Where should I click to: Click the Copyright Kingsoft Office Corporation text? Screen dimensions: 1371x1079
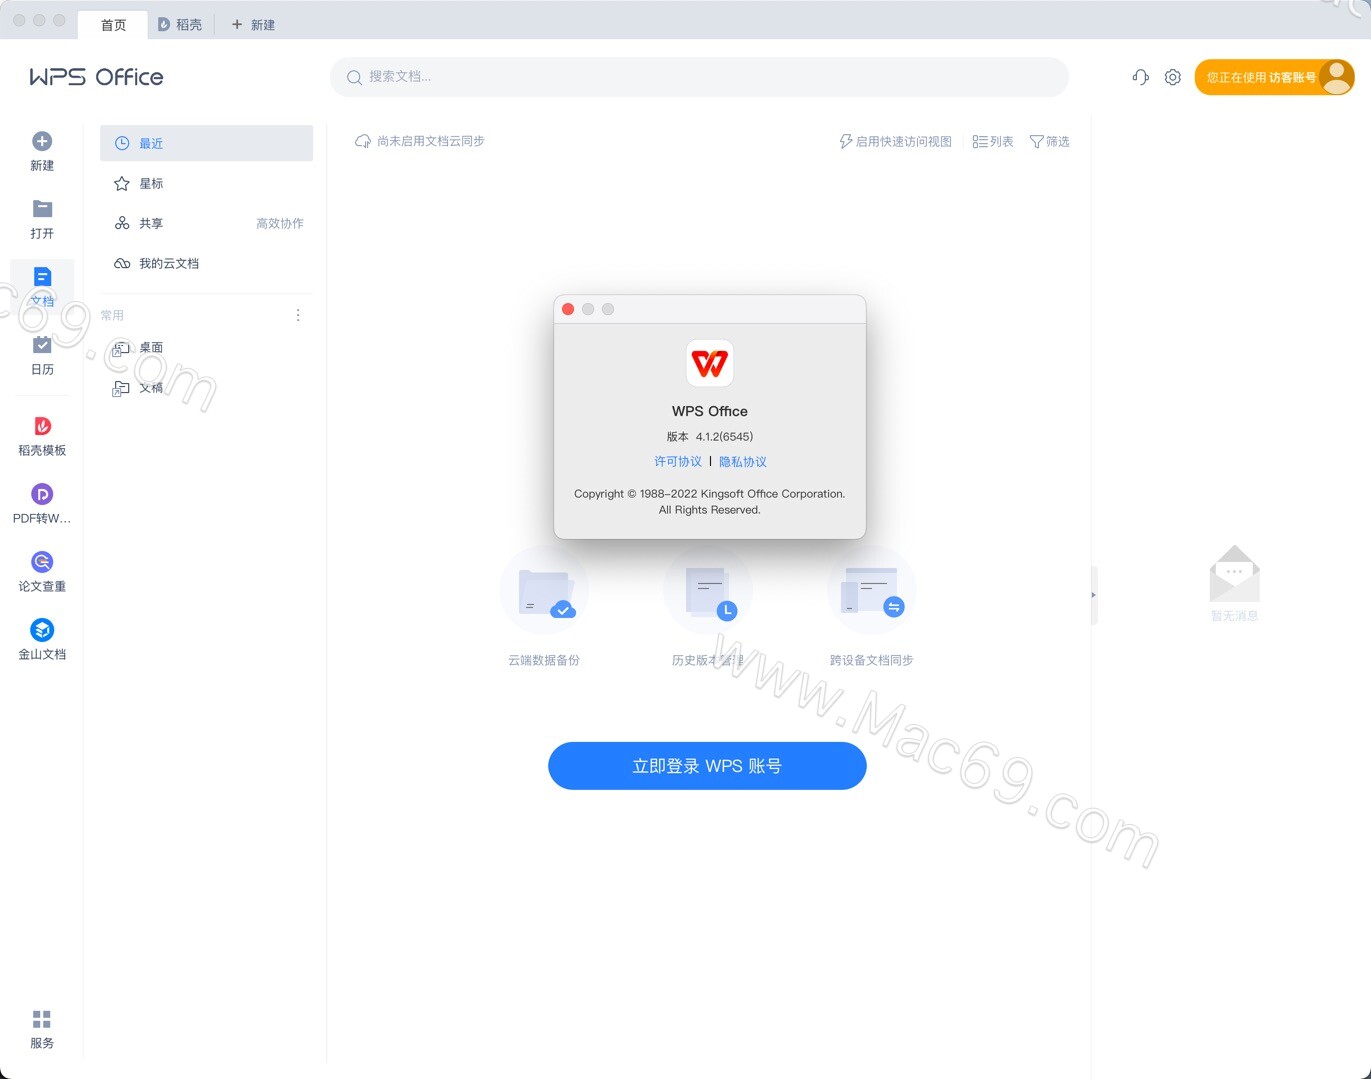709,502
